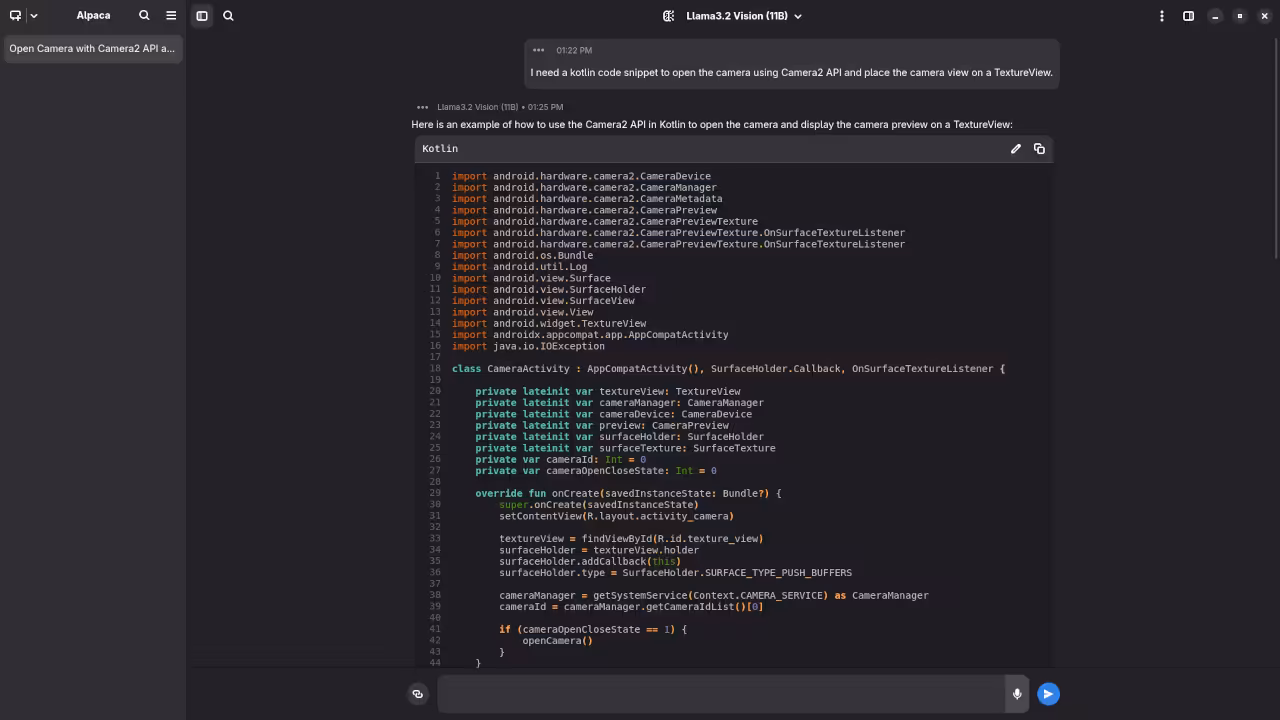The image size is (1280, 720).
Task: Start a new chat with top-left icon
Action: pyautogui.click(x=15, y=16)
